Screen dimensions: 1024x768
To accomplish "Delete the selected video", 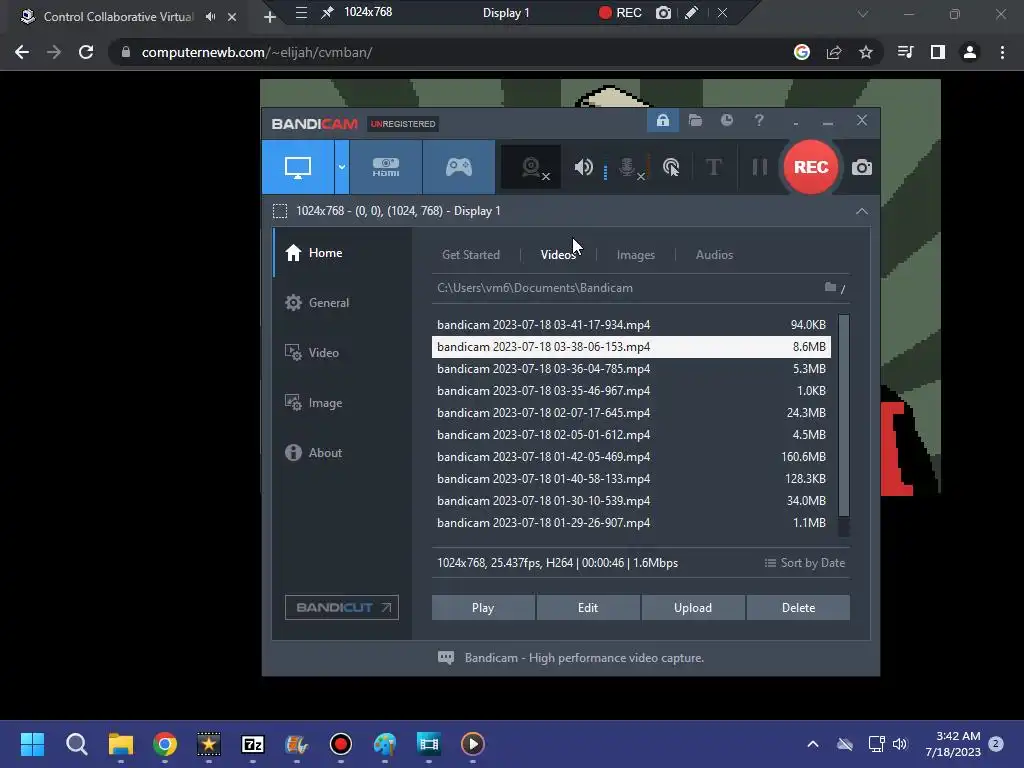I will click(798, 607).
